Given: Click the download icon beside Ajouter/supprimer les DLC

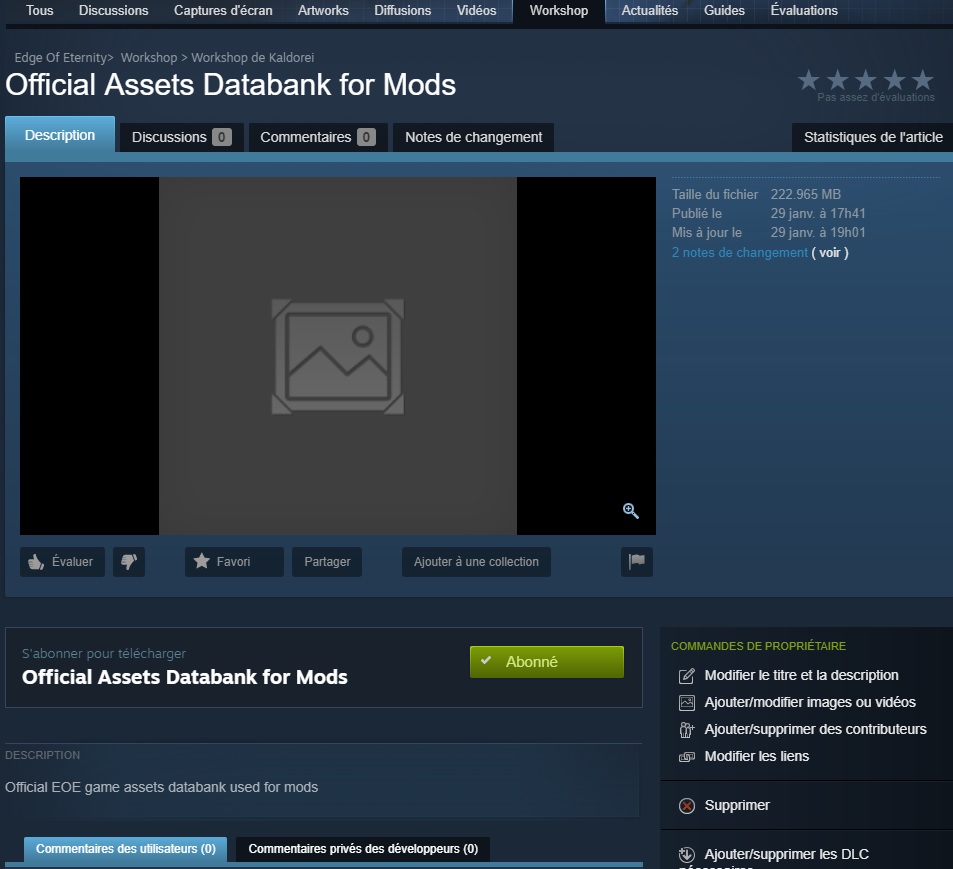Looking at the screenshot, I should (687, 854).
